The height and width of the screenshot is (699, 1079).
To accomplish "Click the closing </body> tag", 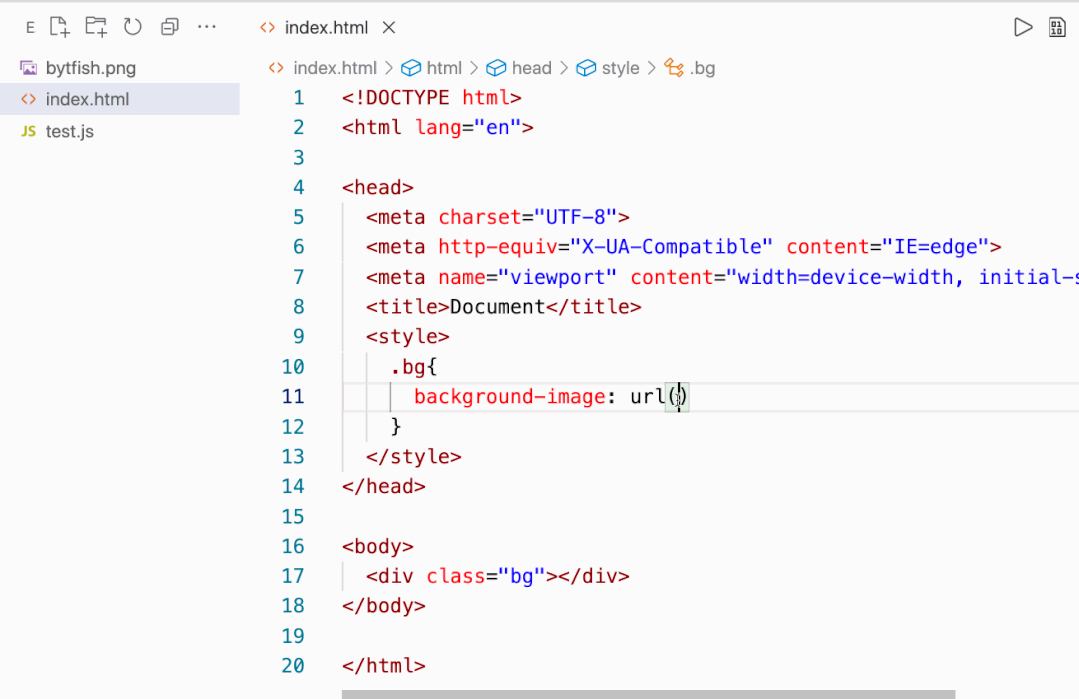I will coord(384,606).
